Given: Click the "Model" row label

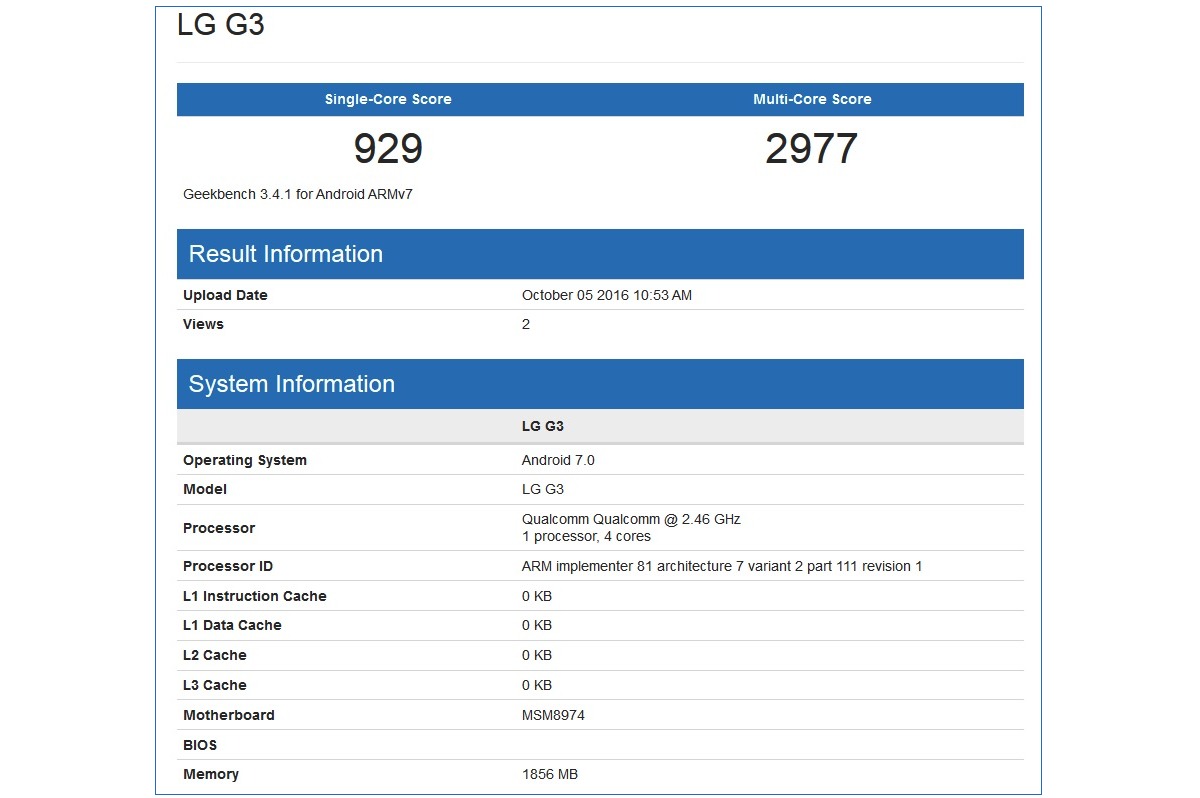Looking at the screenshot, I should pyautogui.click(x=205, y=489).
